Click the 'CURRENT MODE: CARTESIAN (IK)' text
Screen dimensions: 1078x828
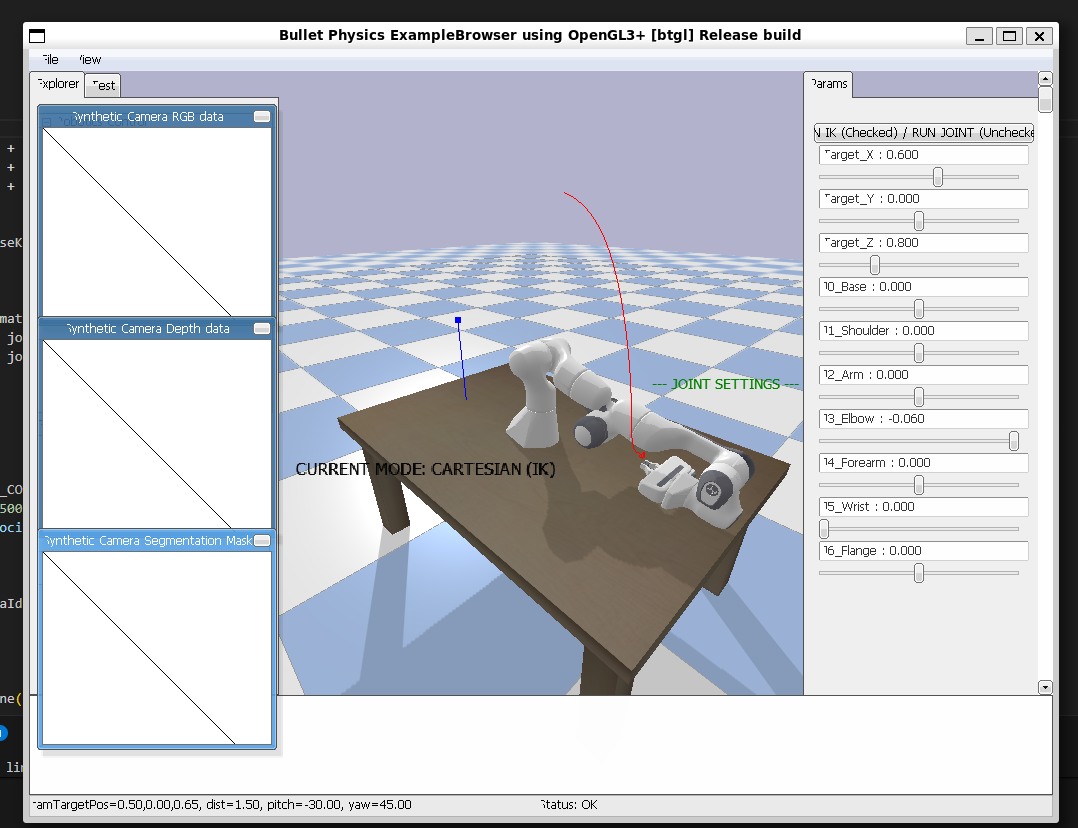pyautogui.click(x=426, y=469)
